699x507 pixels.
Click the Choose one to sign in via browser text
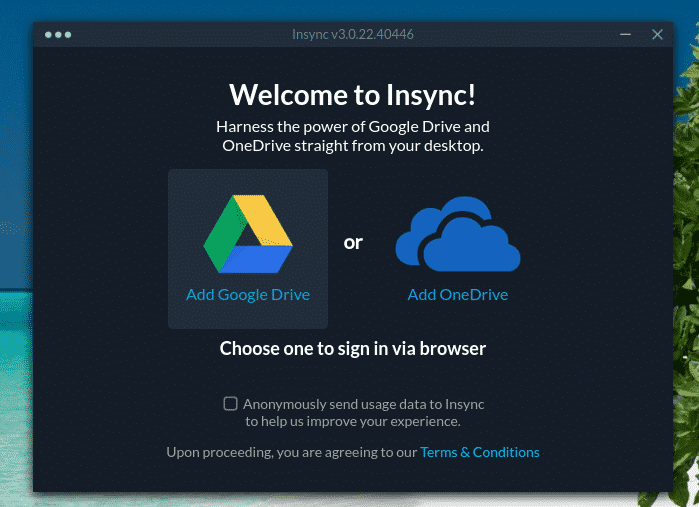(x=353, y=349)
